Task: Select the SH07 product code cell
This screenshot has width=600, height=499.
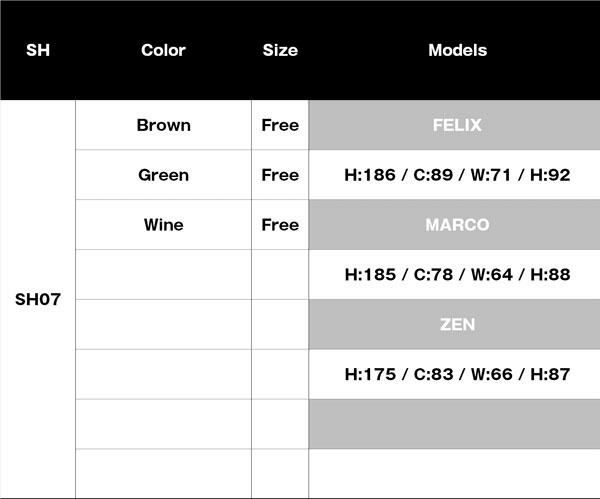Action: tap(38, 299)
